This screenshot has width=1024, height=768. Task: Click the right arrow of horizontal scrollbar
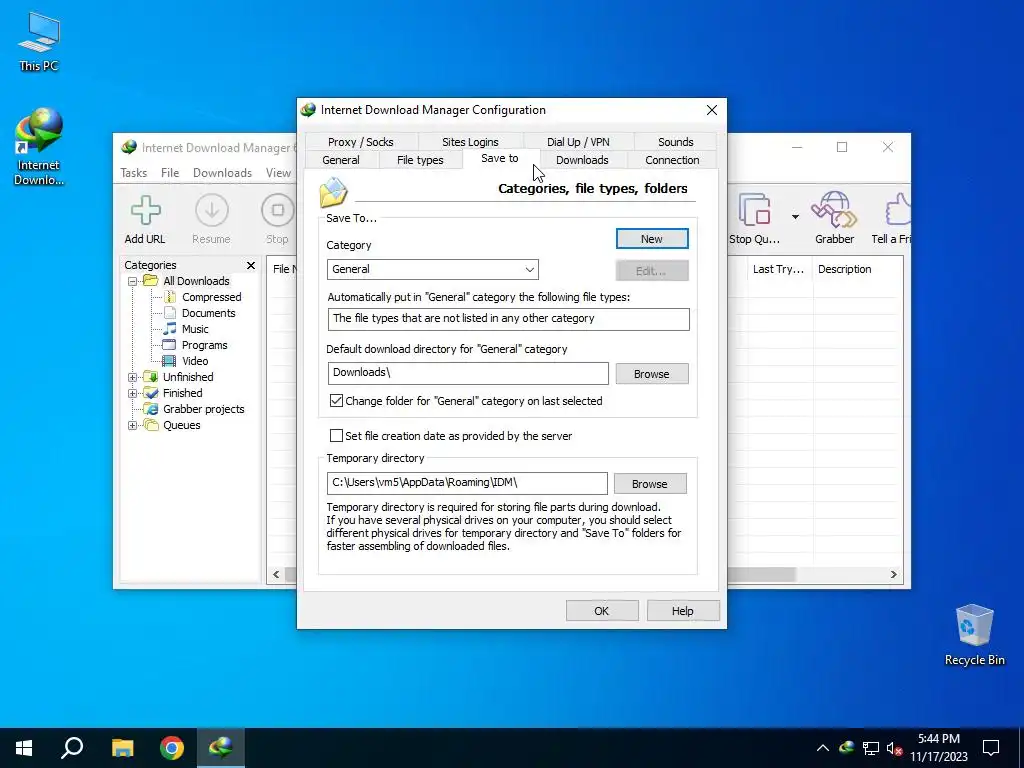[x=893, y=575]
